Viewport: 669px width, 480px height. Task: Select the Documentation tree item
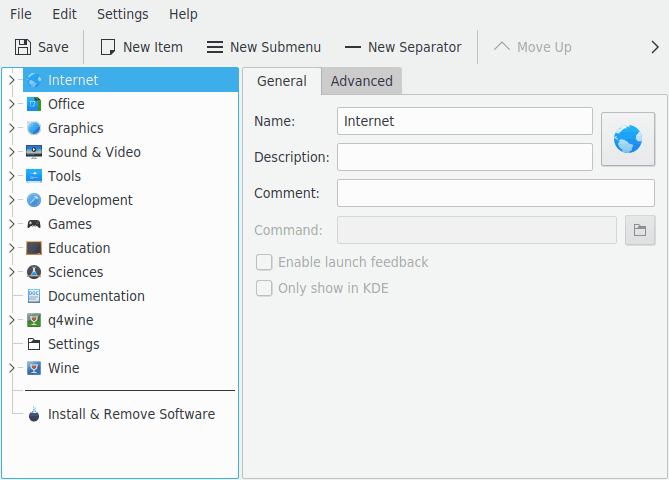tap(96, 296)
